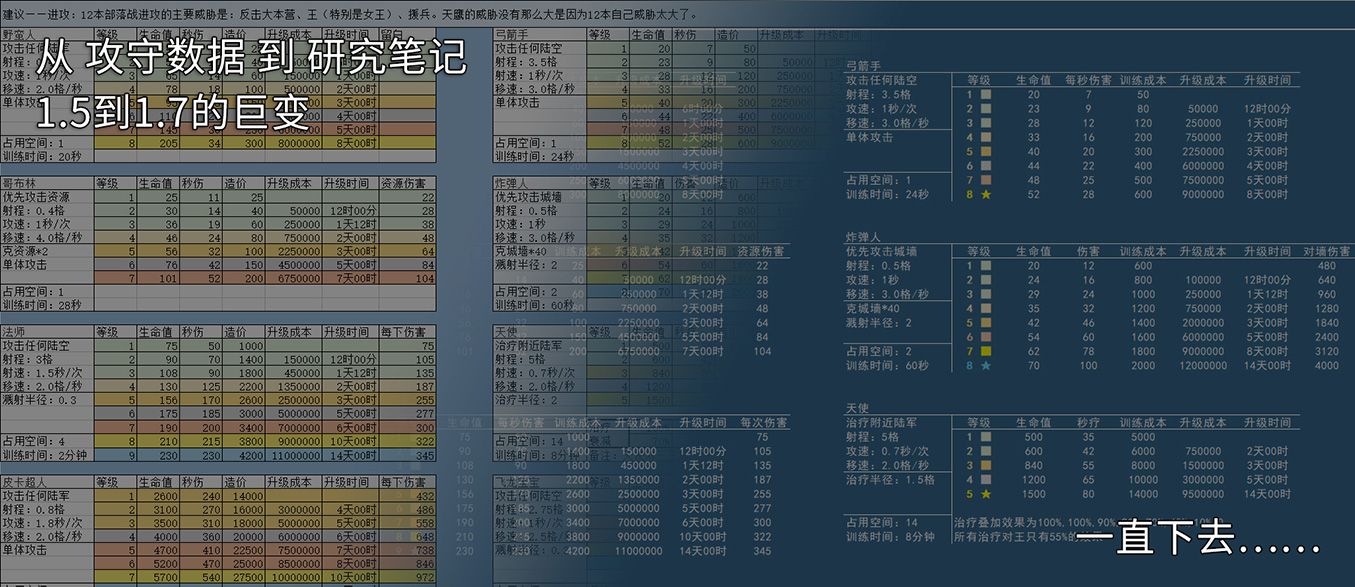
Task: Click the 弓箭手 title in the light spreadsheet
Action: 513,35
